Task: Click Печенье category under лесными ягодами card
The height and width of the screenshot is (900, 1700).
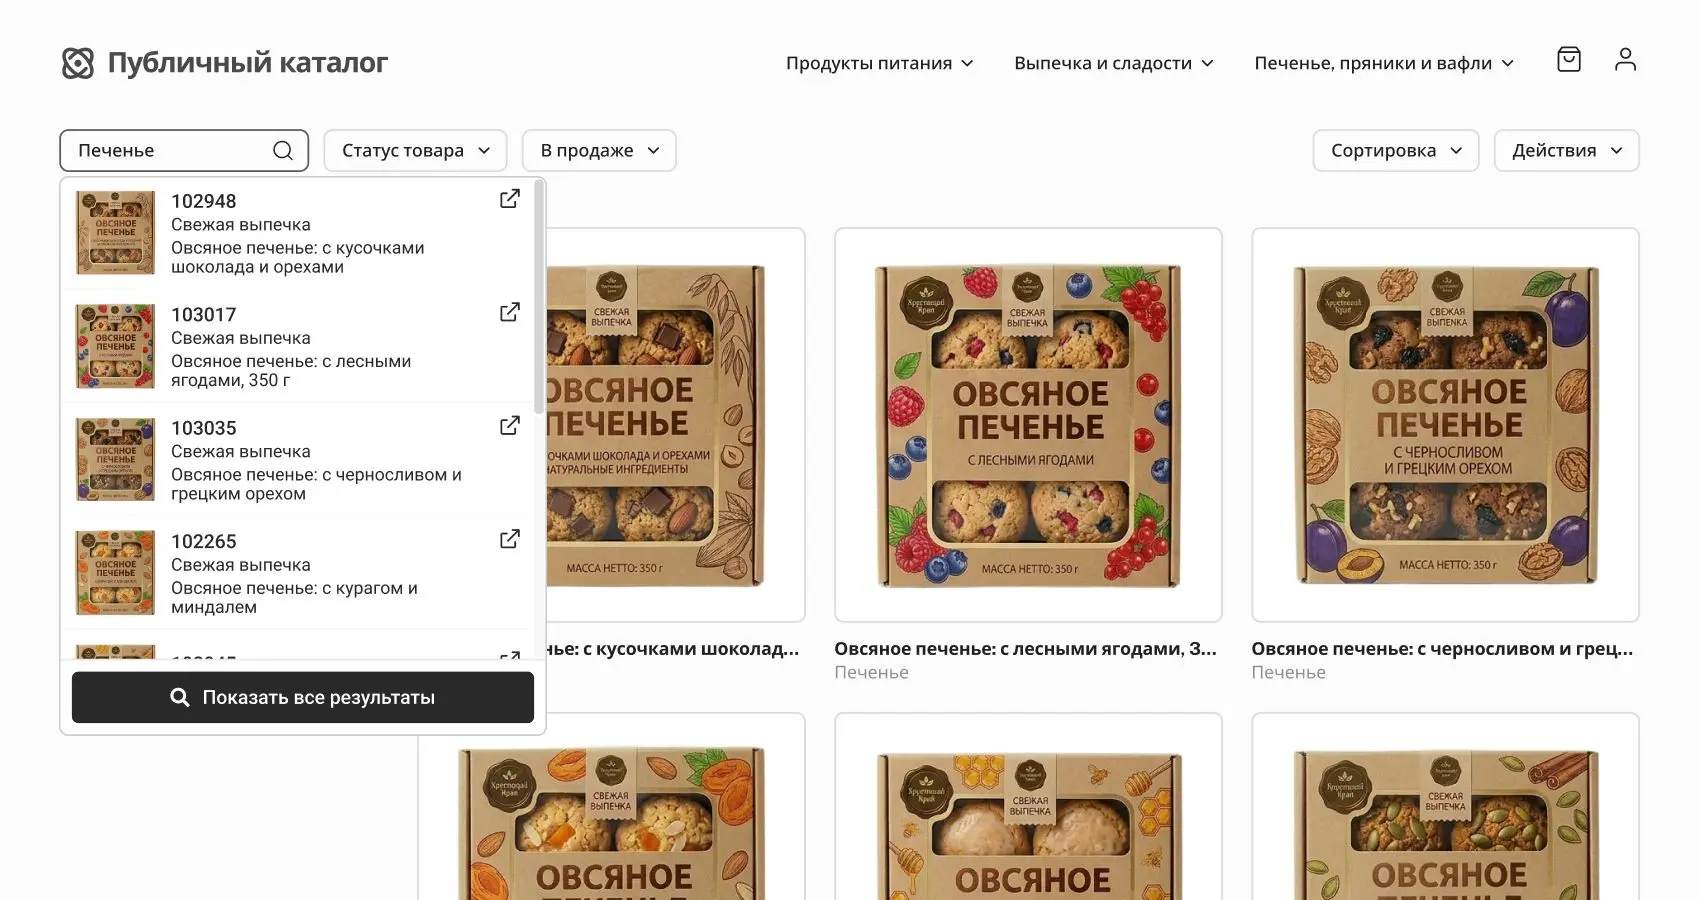Action: 872,672
